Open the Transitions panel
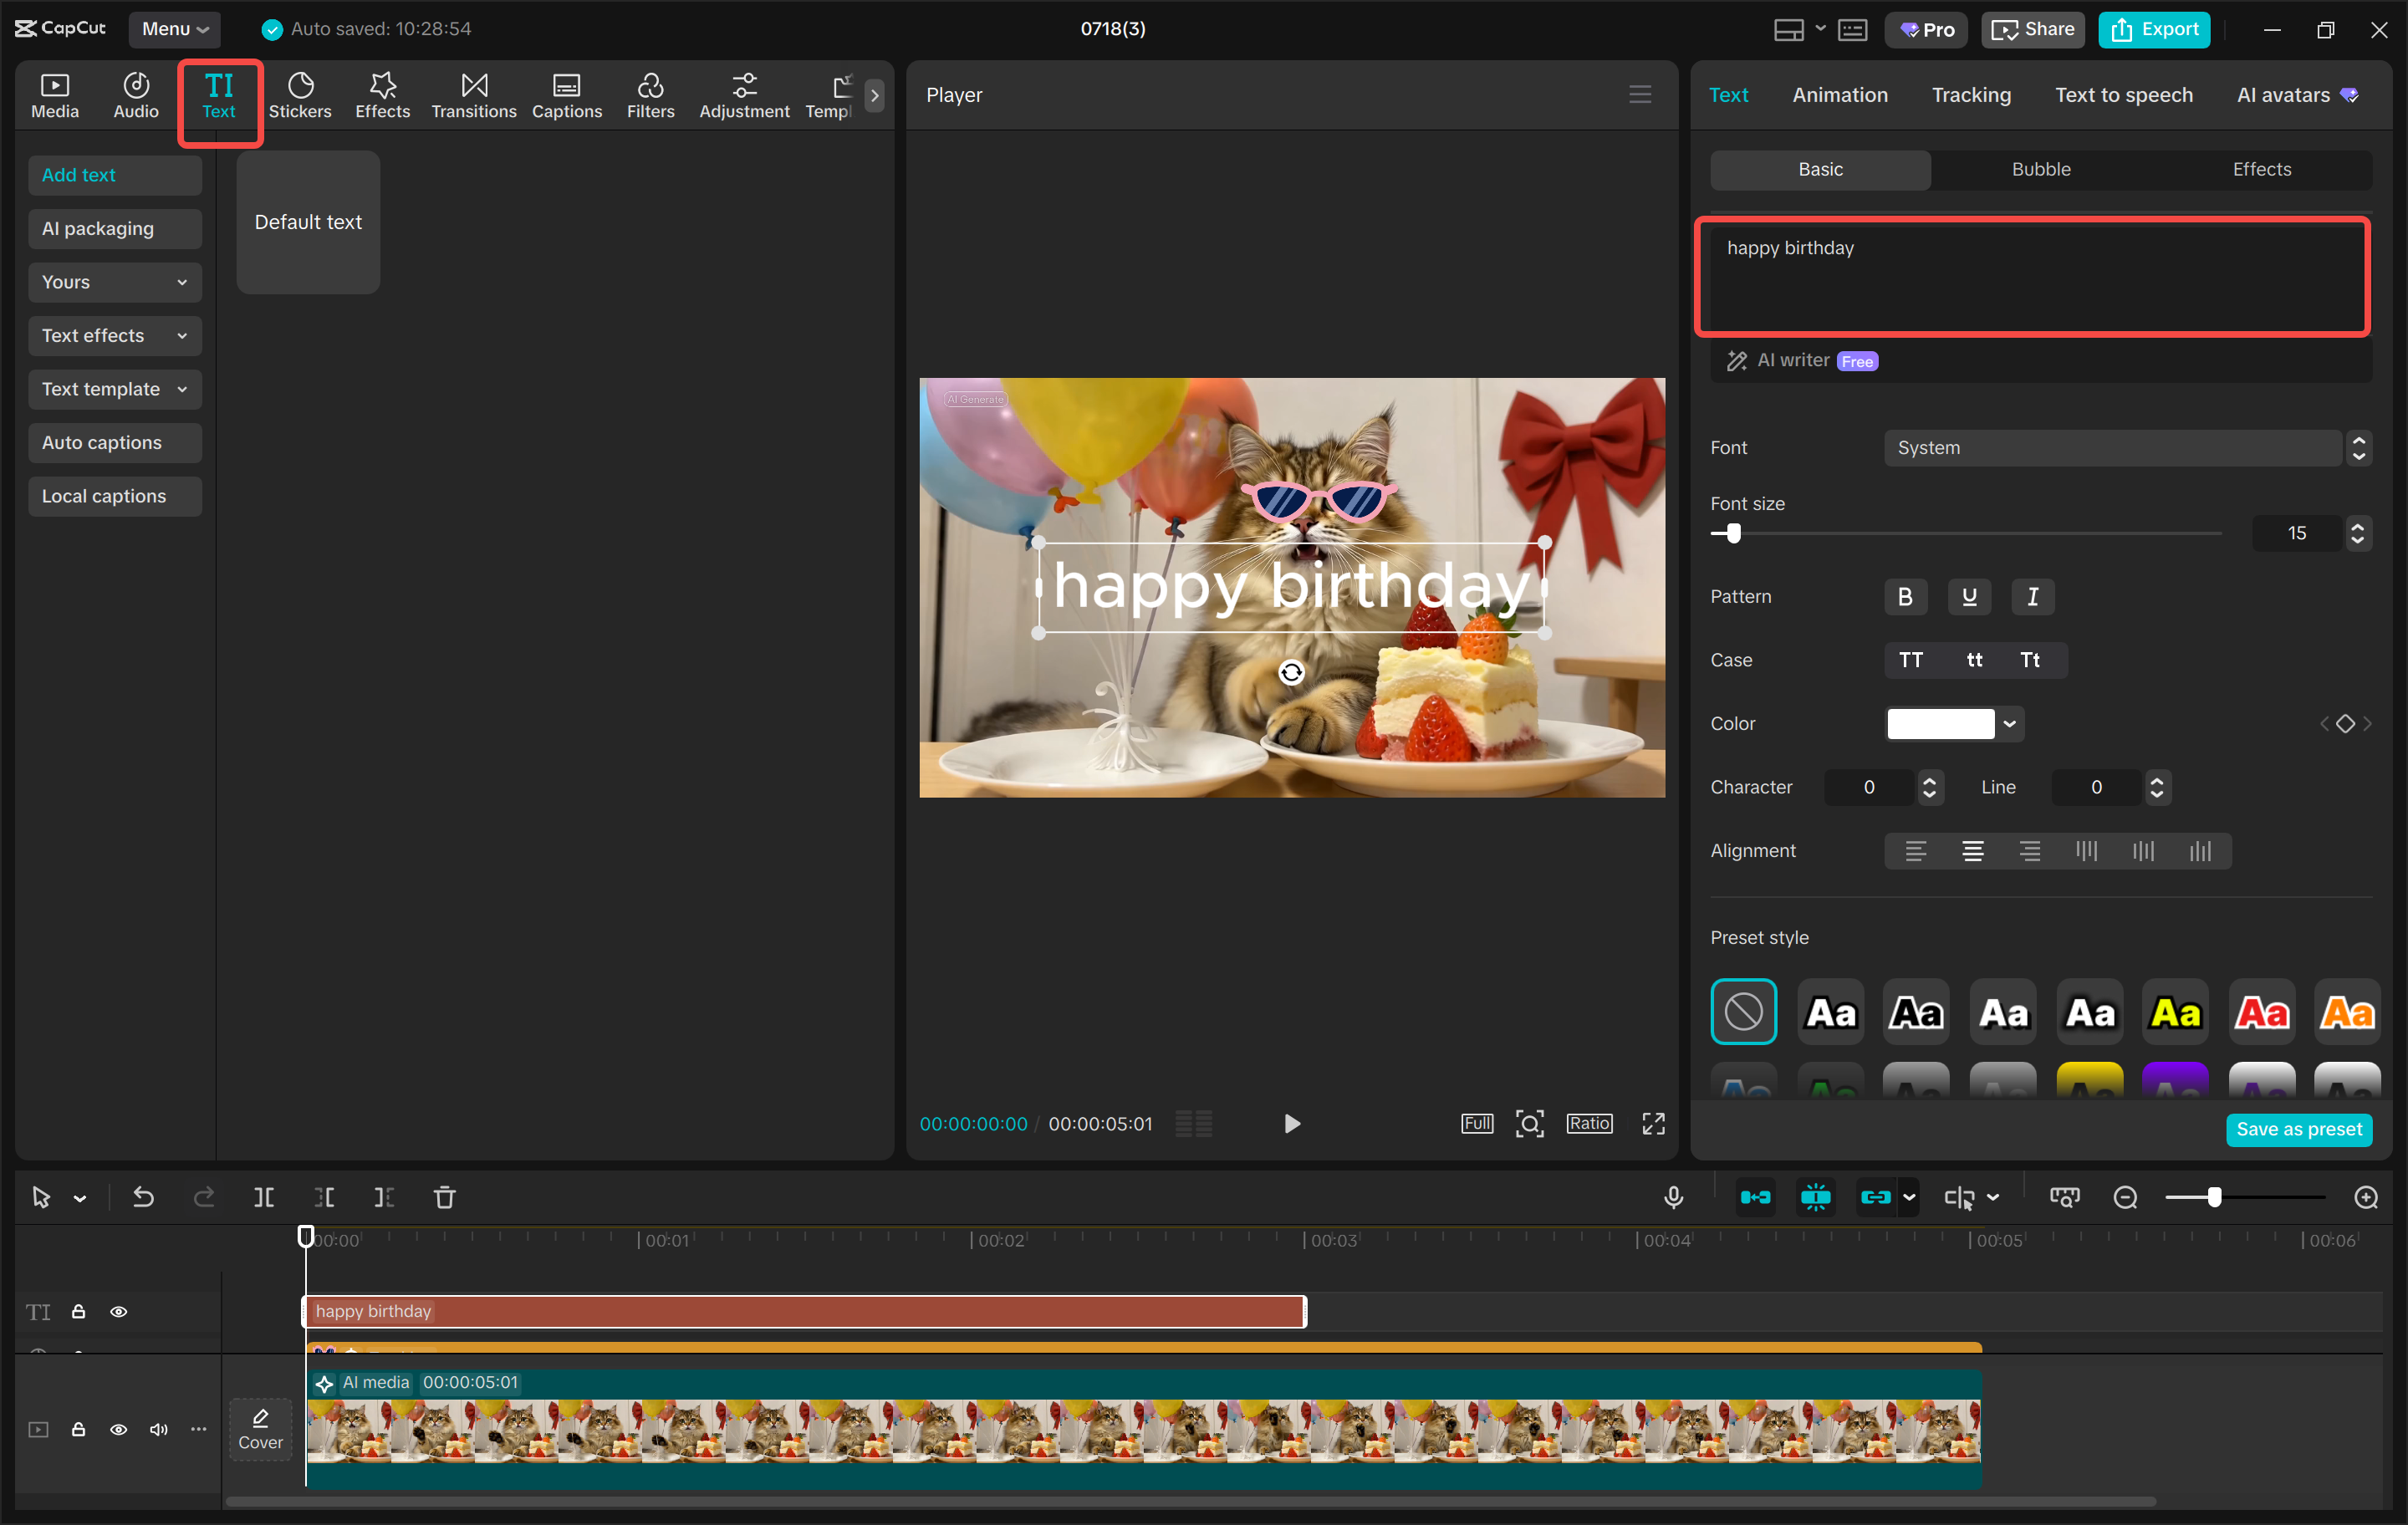 [473, 95]
